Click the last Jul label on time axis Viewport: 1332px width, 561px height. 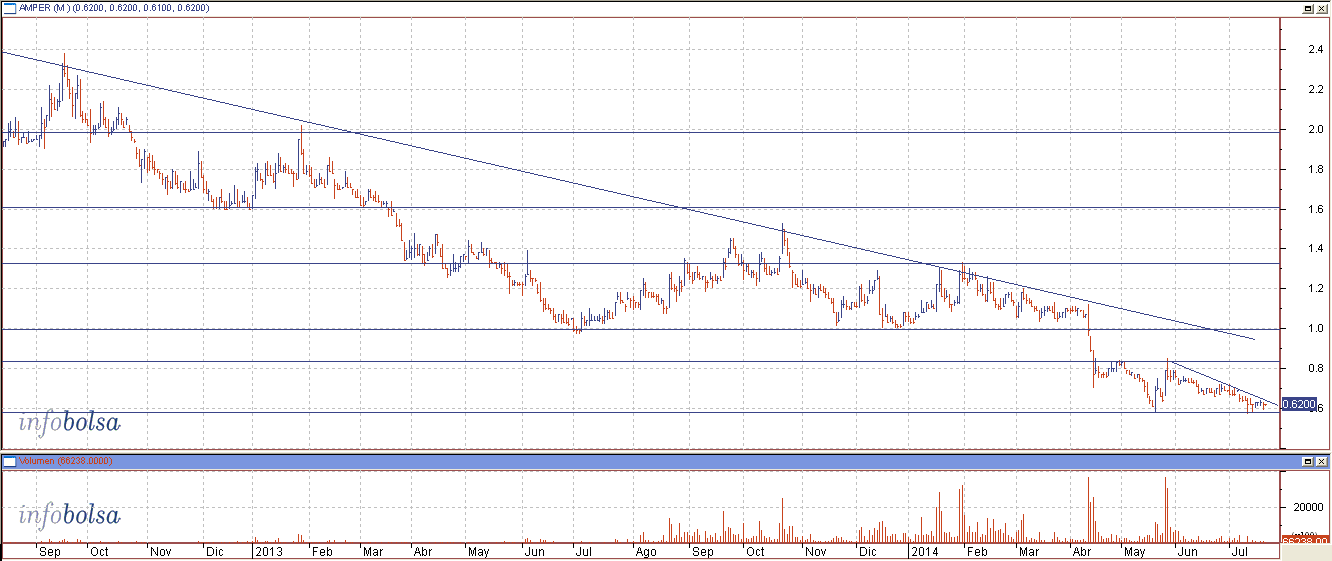(x=1239, y=551)
